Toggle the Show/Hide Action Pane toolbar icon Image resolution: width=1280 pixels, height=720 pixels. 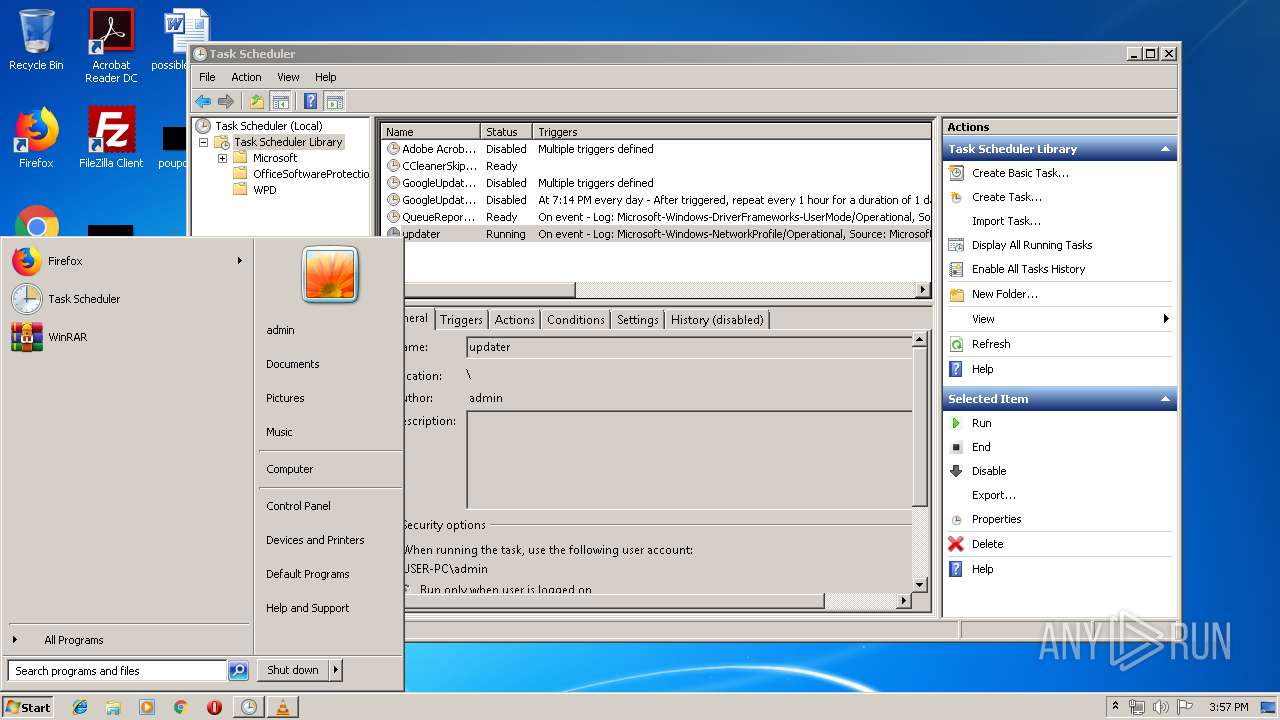[x=335, y=101]
